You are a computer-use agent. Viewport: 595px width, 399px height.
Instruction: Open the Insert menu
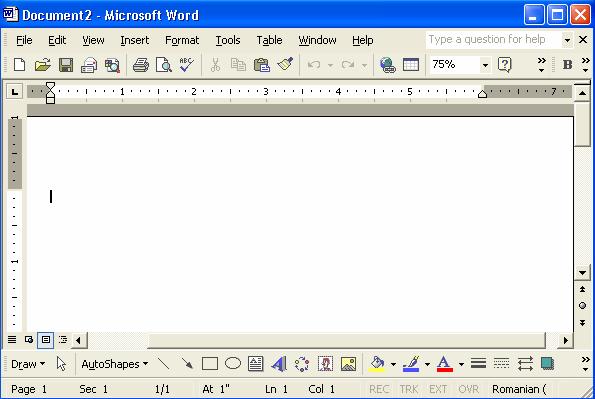(x=134, y=40)
